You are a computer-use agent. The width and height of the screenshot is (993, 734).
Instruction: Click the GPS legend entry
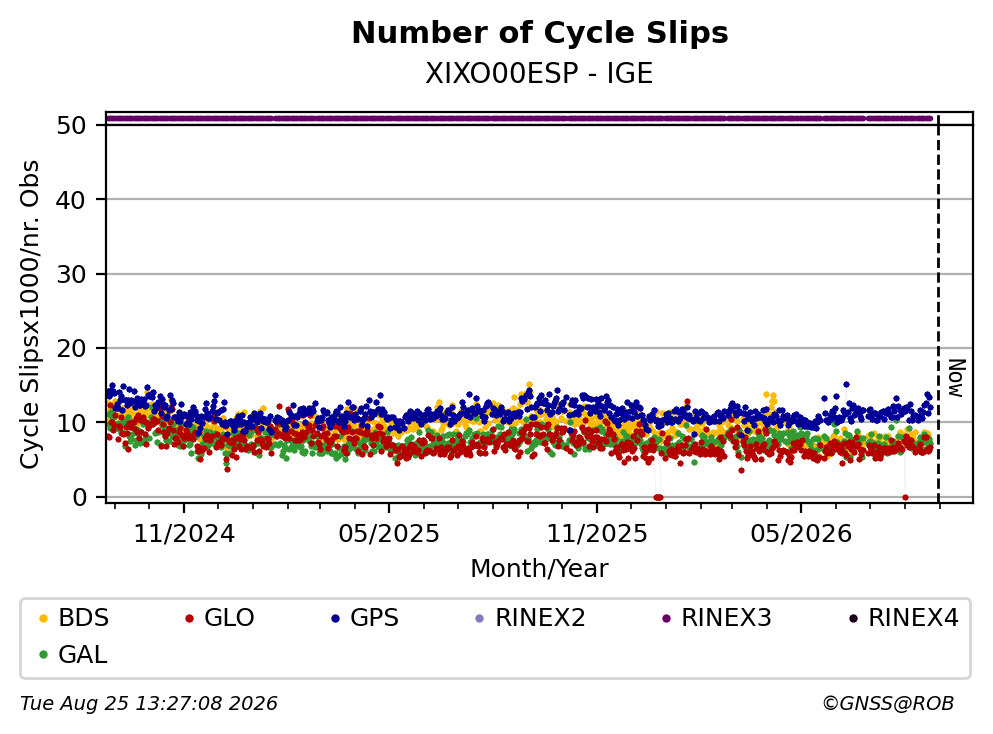coord(365,617)
